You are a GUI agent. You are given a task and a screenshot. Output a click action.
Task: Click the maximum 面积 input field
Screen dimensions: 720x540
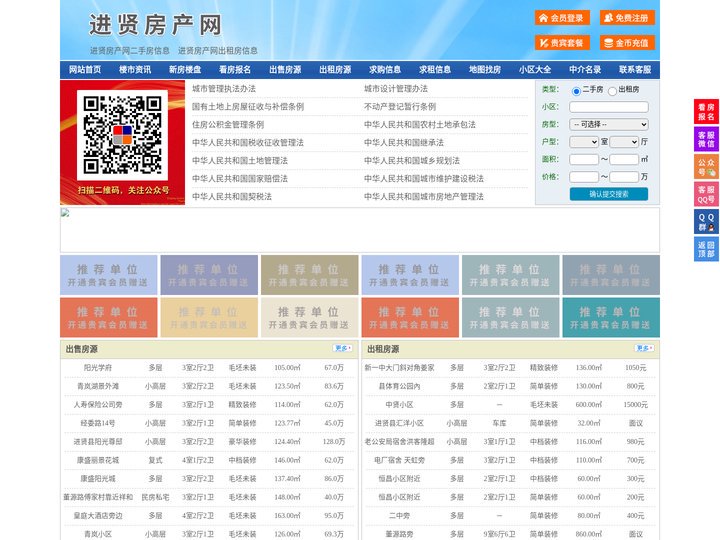coord(624,159)
